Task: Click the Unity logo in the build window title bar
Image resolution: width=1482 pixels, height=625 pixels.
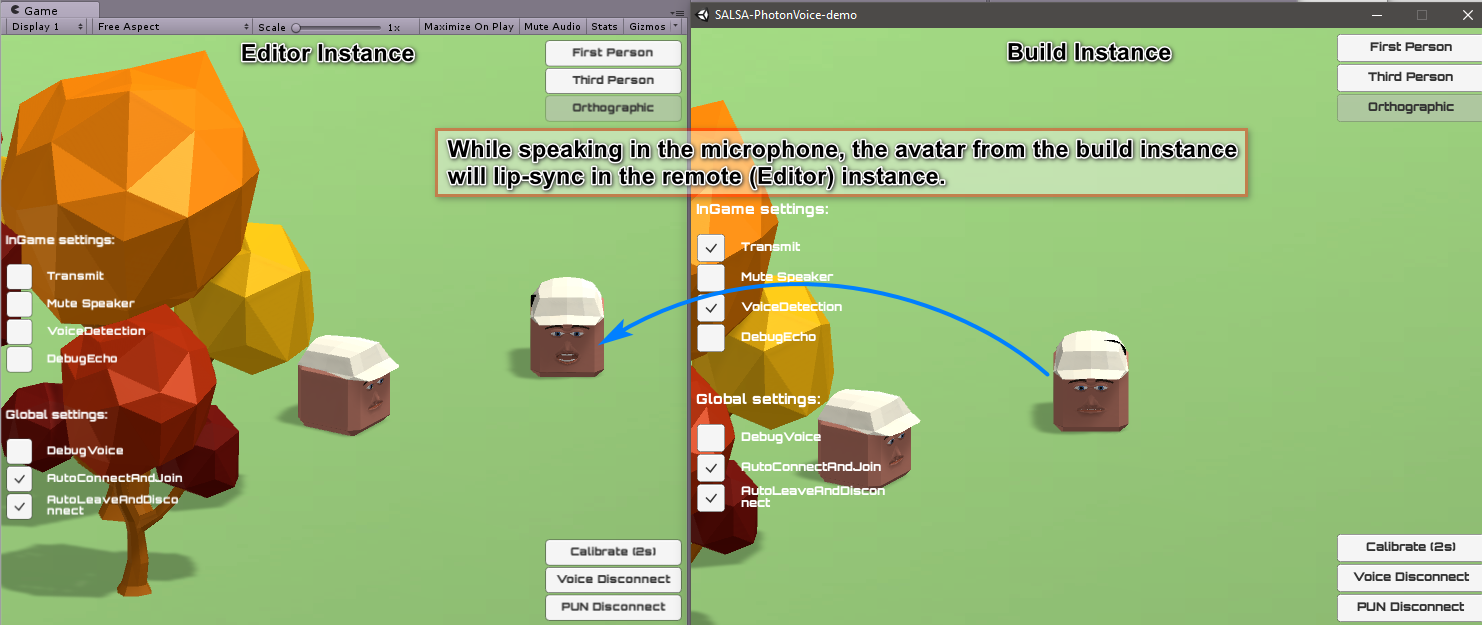Action: coord(703,15)
